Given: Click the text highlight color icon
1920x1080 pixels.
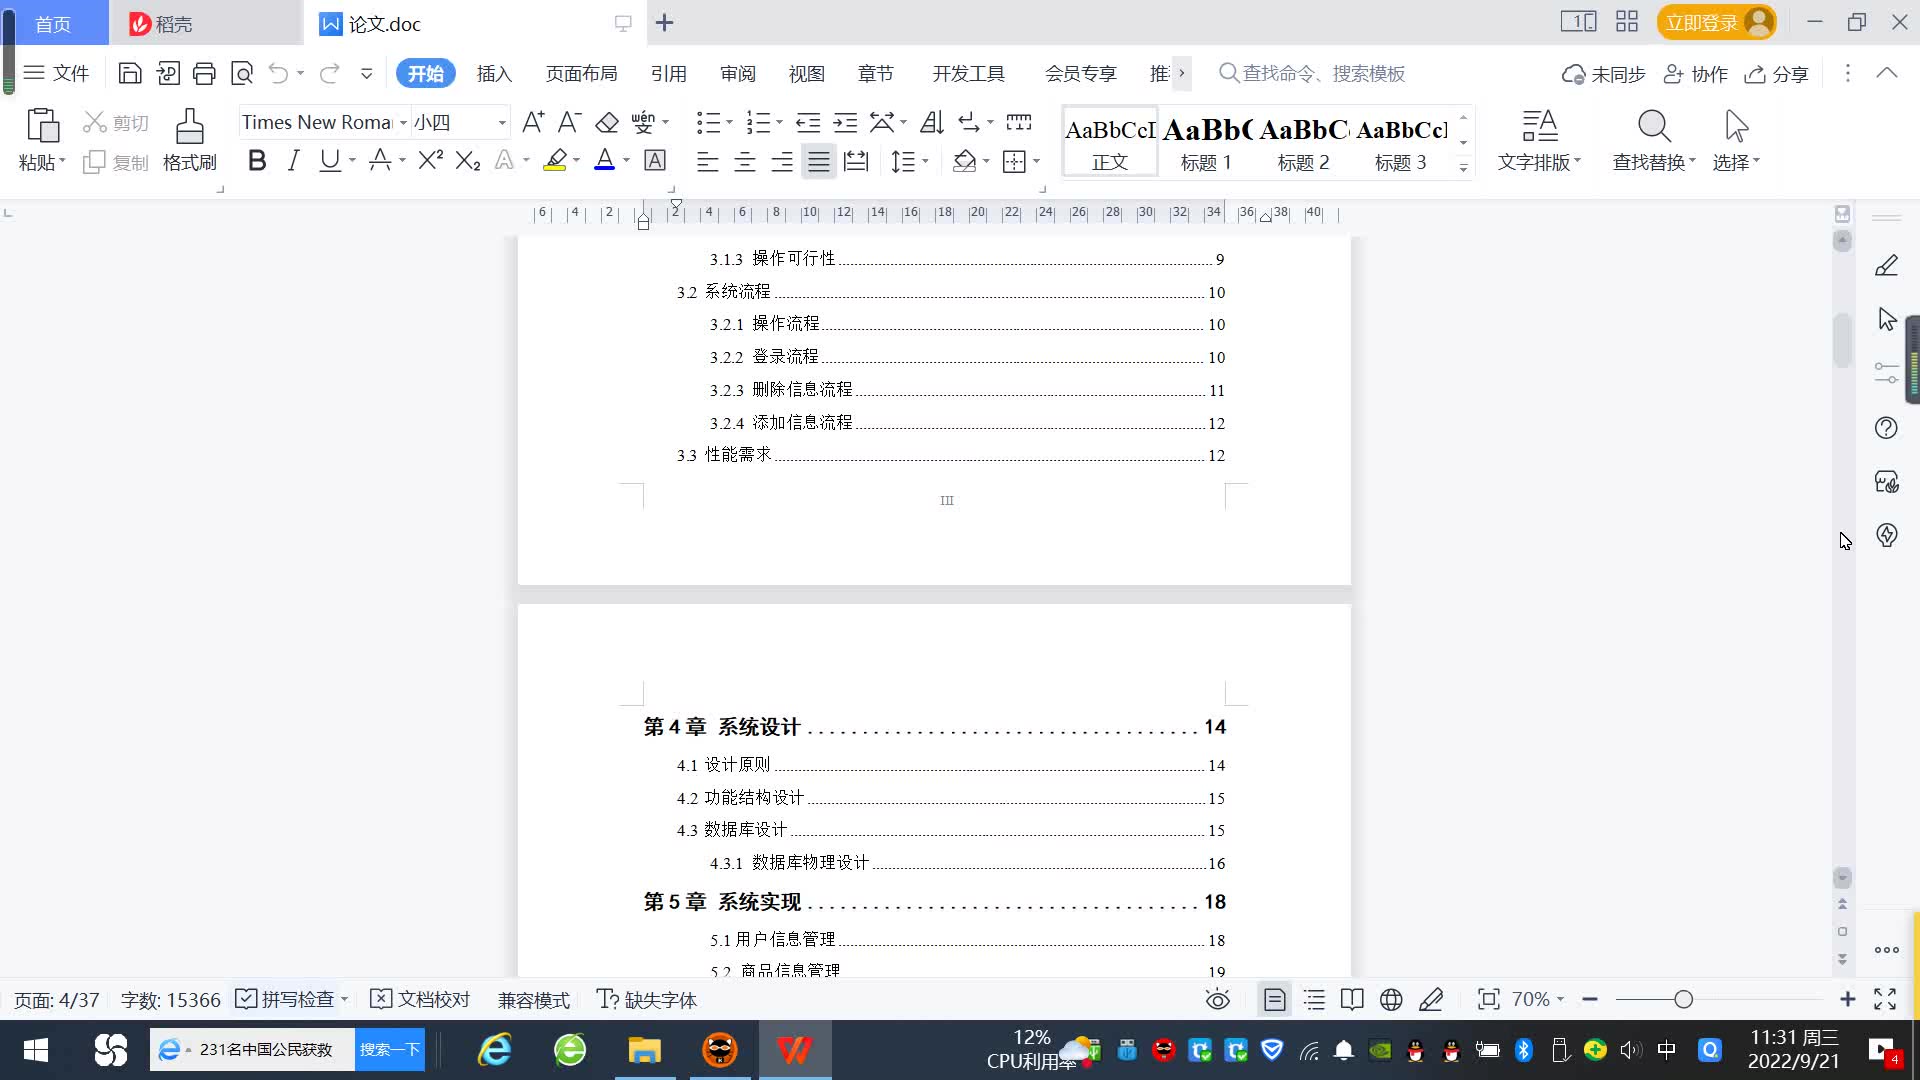Looking at the screenshot, I should coord(555,160).
